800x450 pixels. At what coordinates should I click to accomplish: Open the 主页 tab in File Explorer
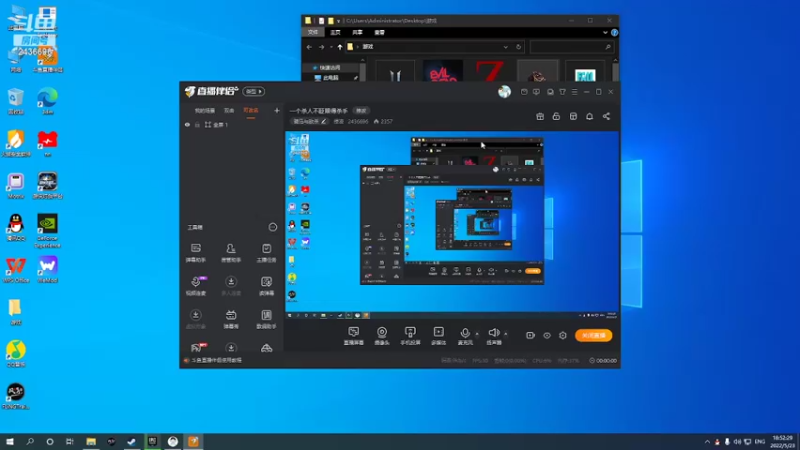pyautogui.click(x=335, y=32)
